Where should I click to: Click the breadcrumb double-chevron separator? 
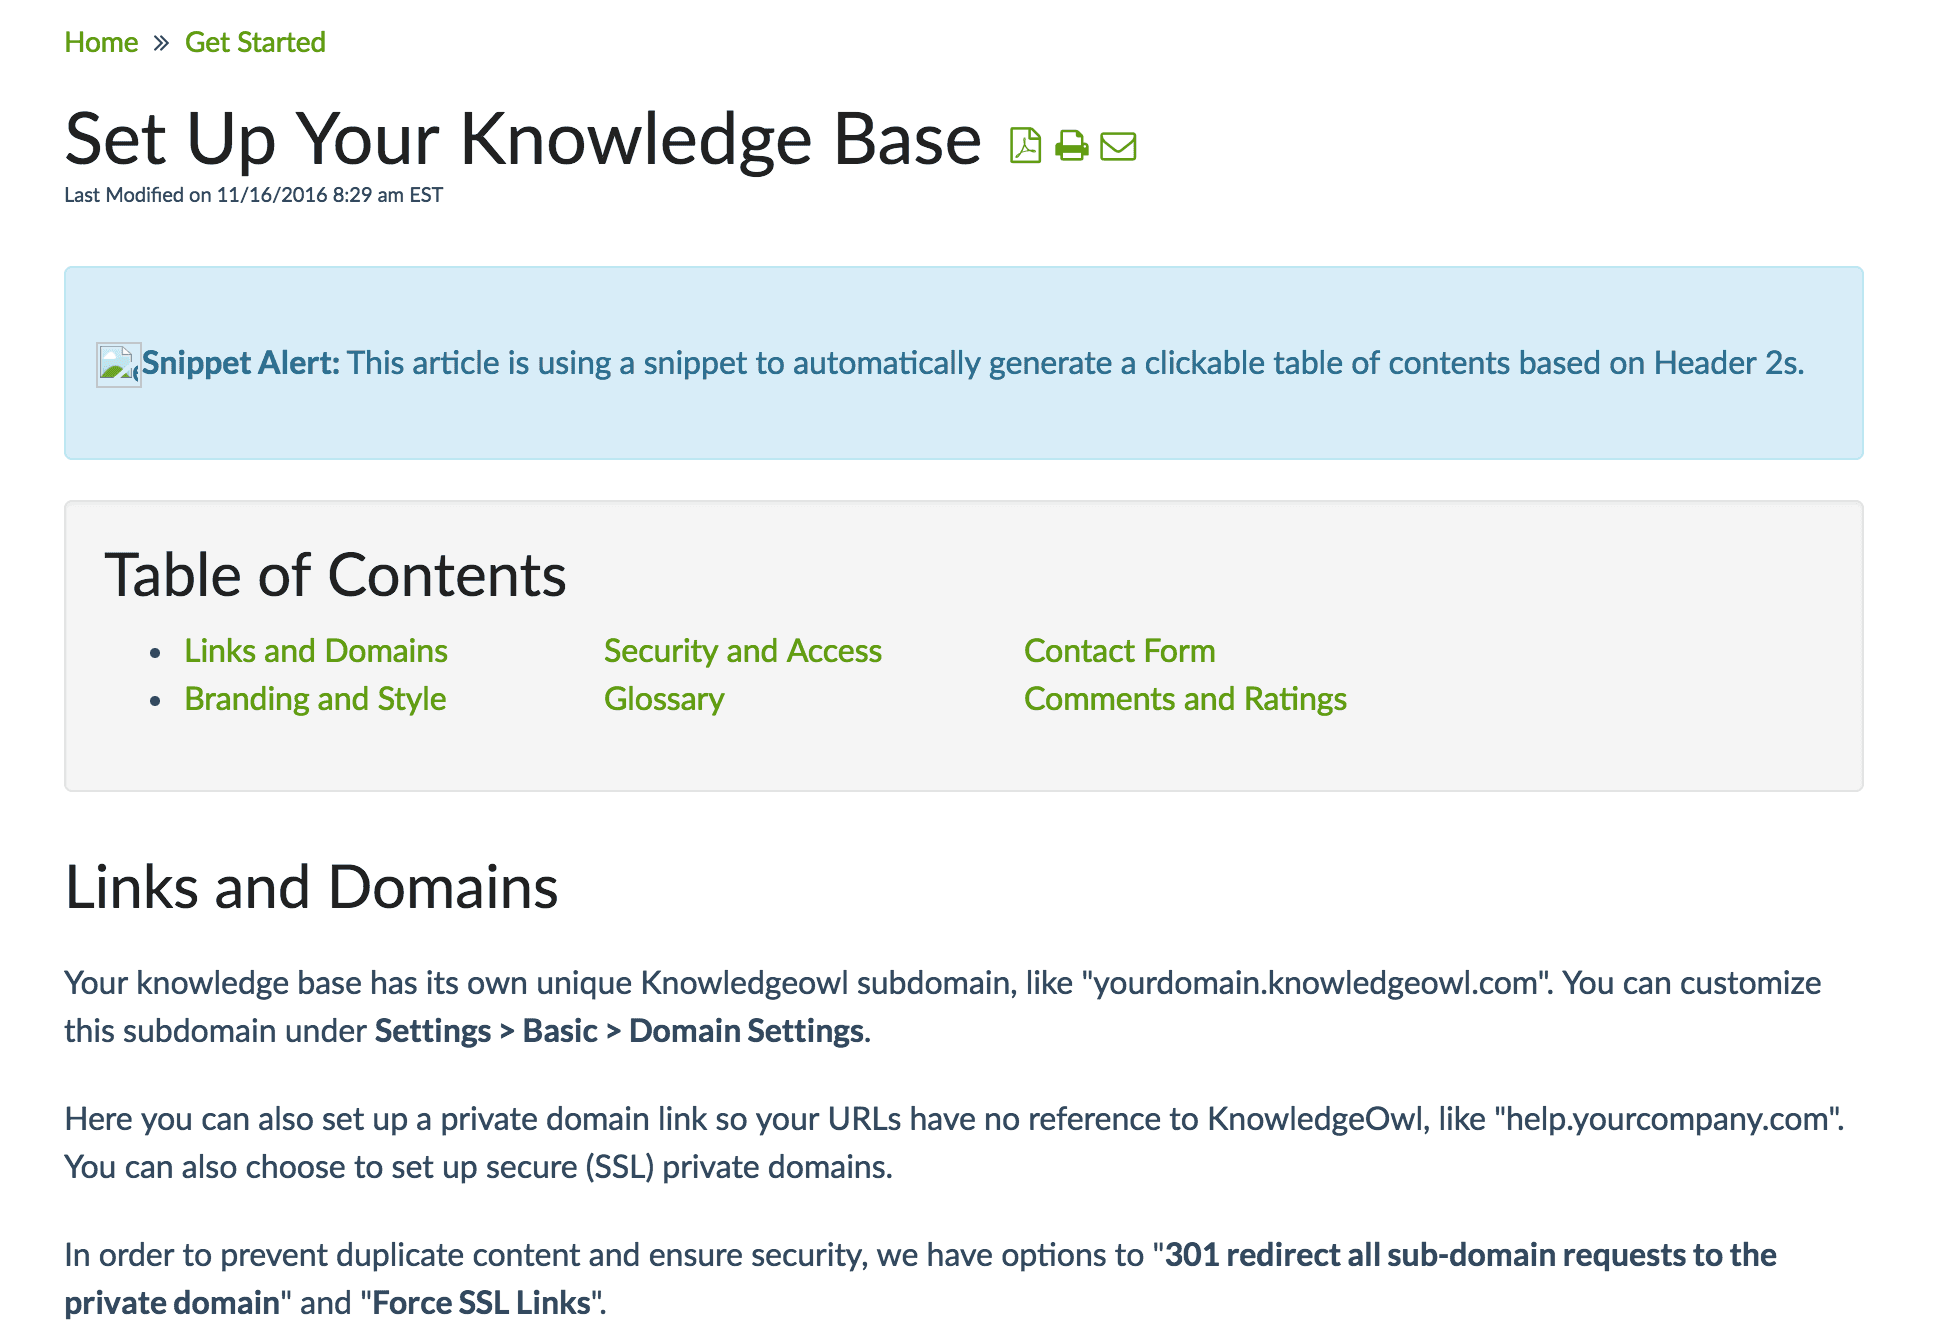point(161,43)
